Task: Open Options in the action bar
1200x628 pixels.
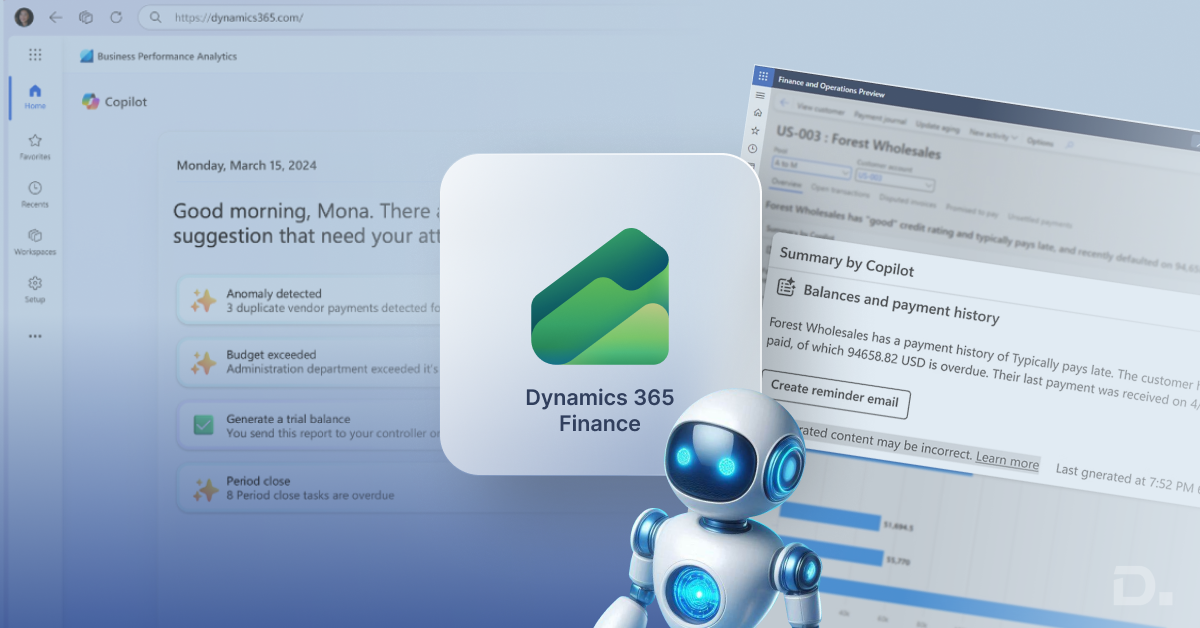Action: (1040, 142)
